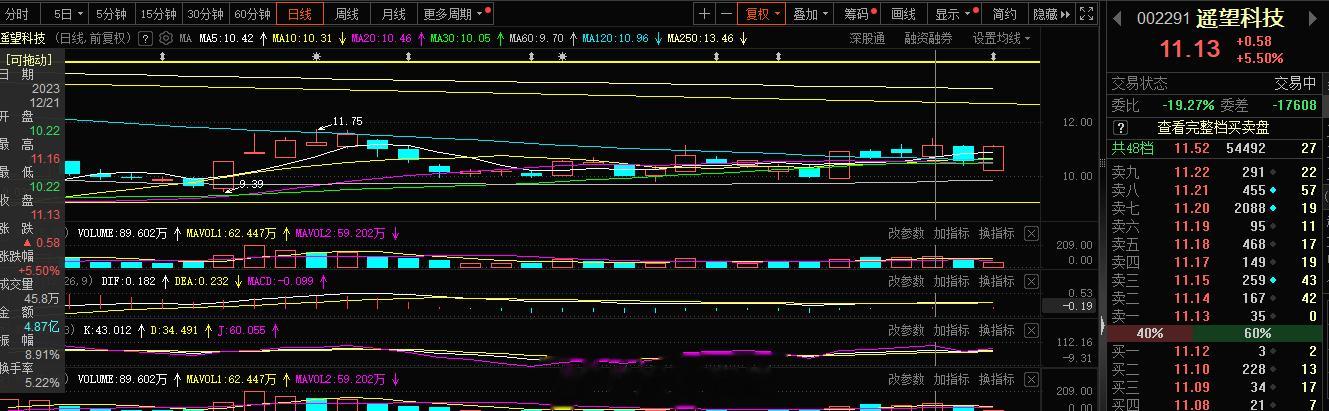This screenshot has height=411, width=1329.
Task: Click the up-down event marker at chart top left
Action: (163, 57)
